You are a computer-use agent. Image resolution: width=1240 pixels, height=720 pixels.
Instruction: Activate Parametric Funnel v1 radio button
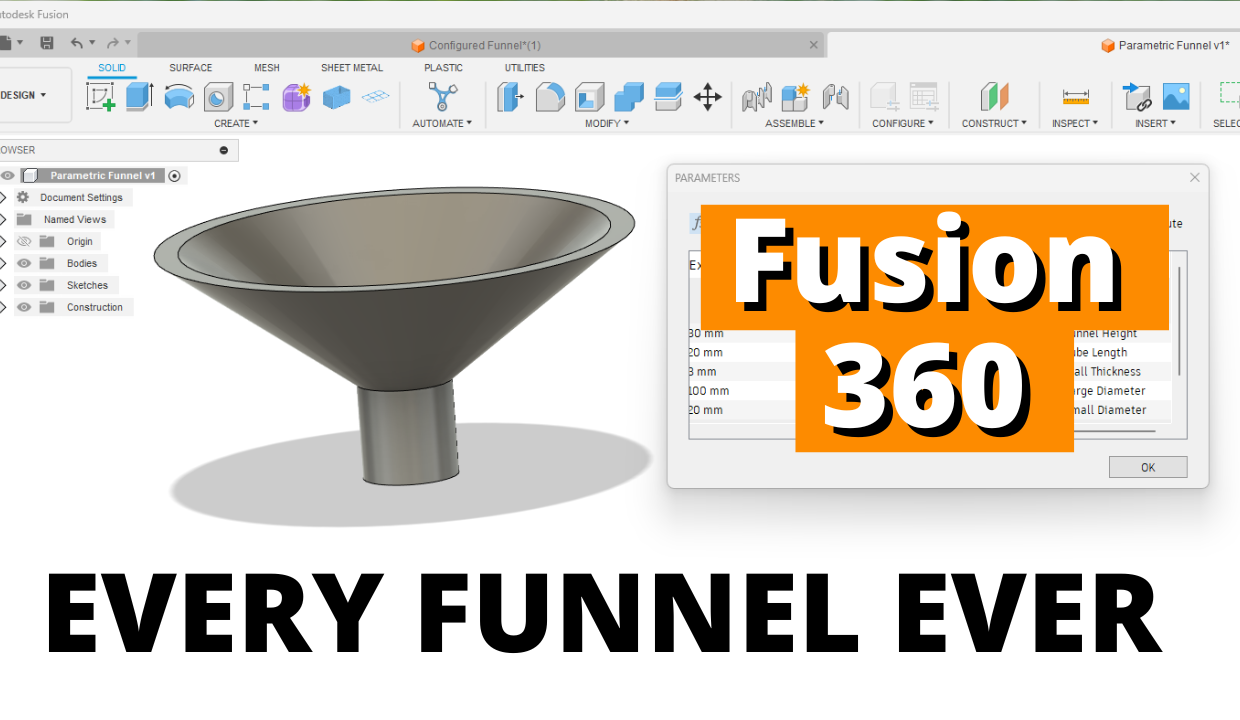(x=175, y=176)
